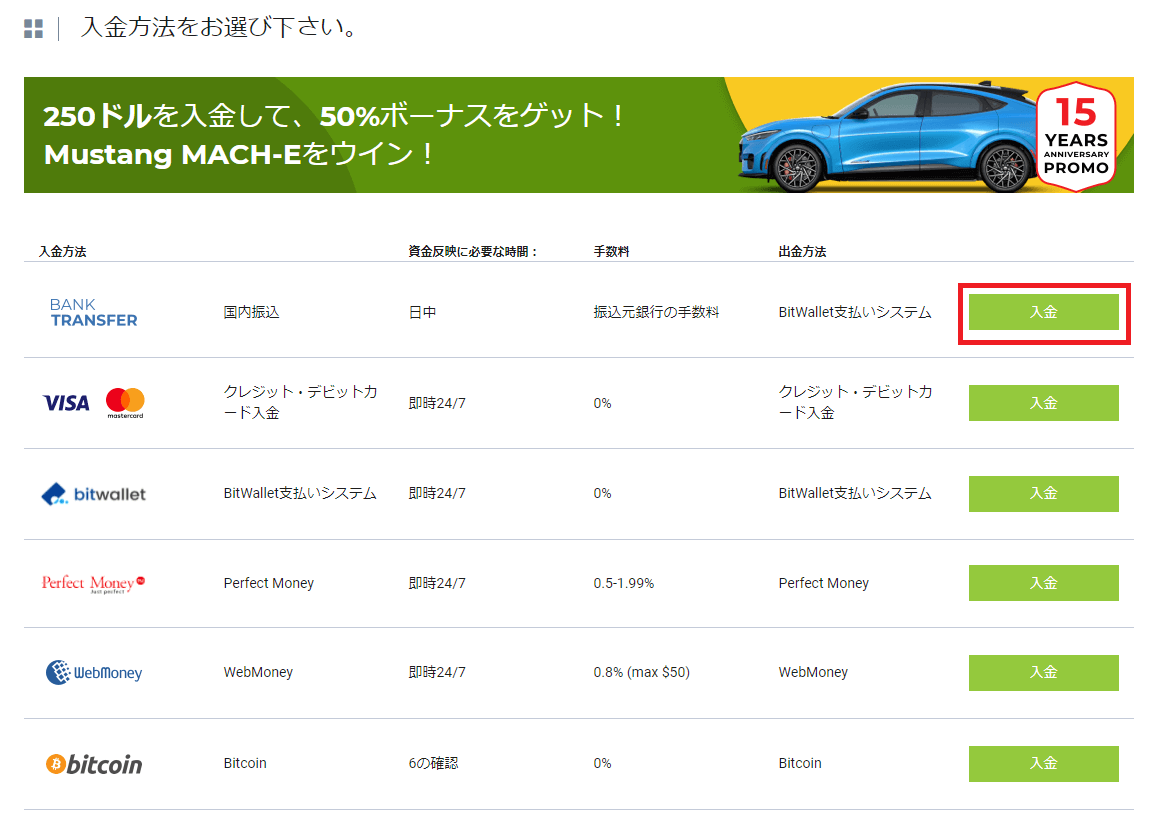Click the 0% fee in the bitwallet row
Image resolution: width=1165 pixels, height=825 pixels.
click(602, 494)
